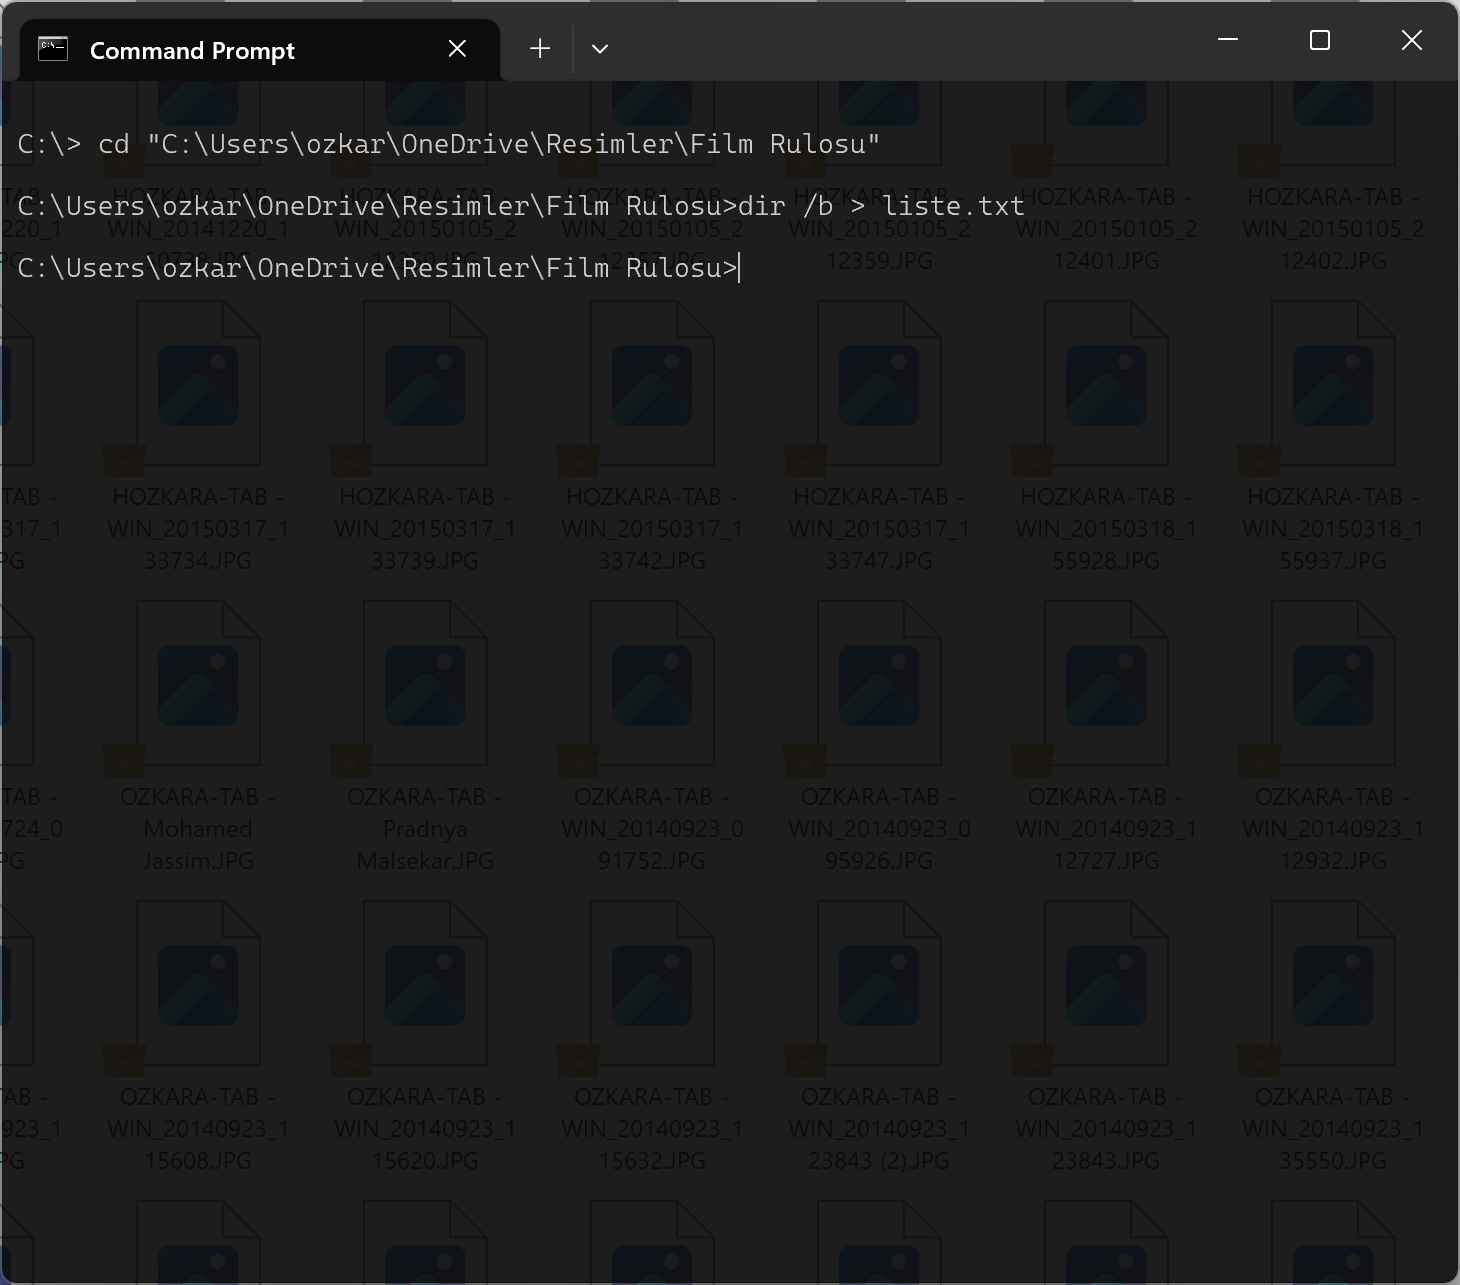Maximize the terminal window
Viewport: 1460px width, 1285px height.
pyautogui.click(x=1320, y=40)
